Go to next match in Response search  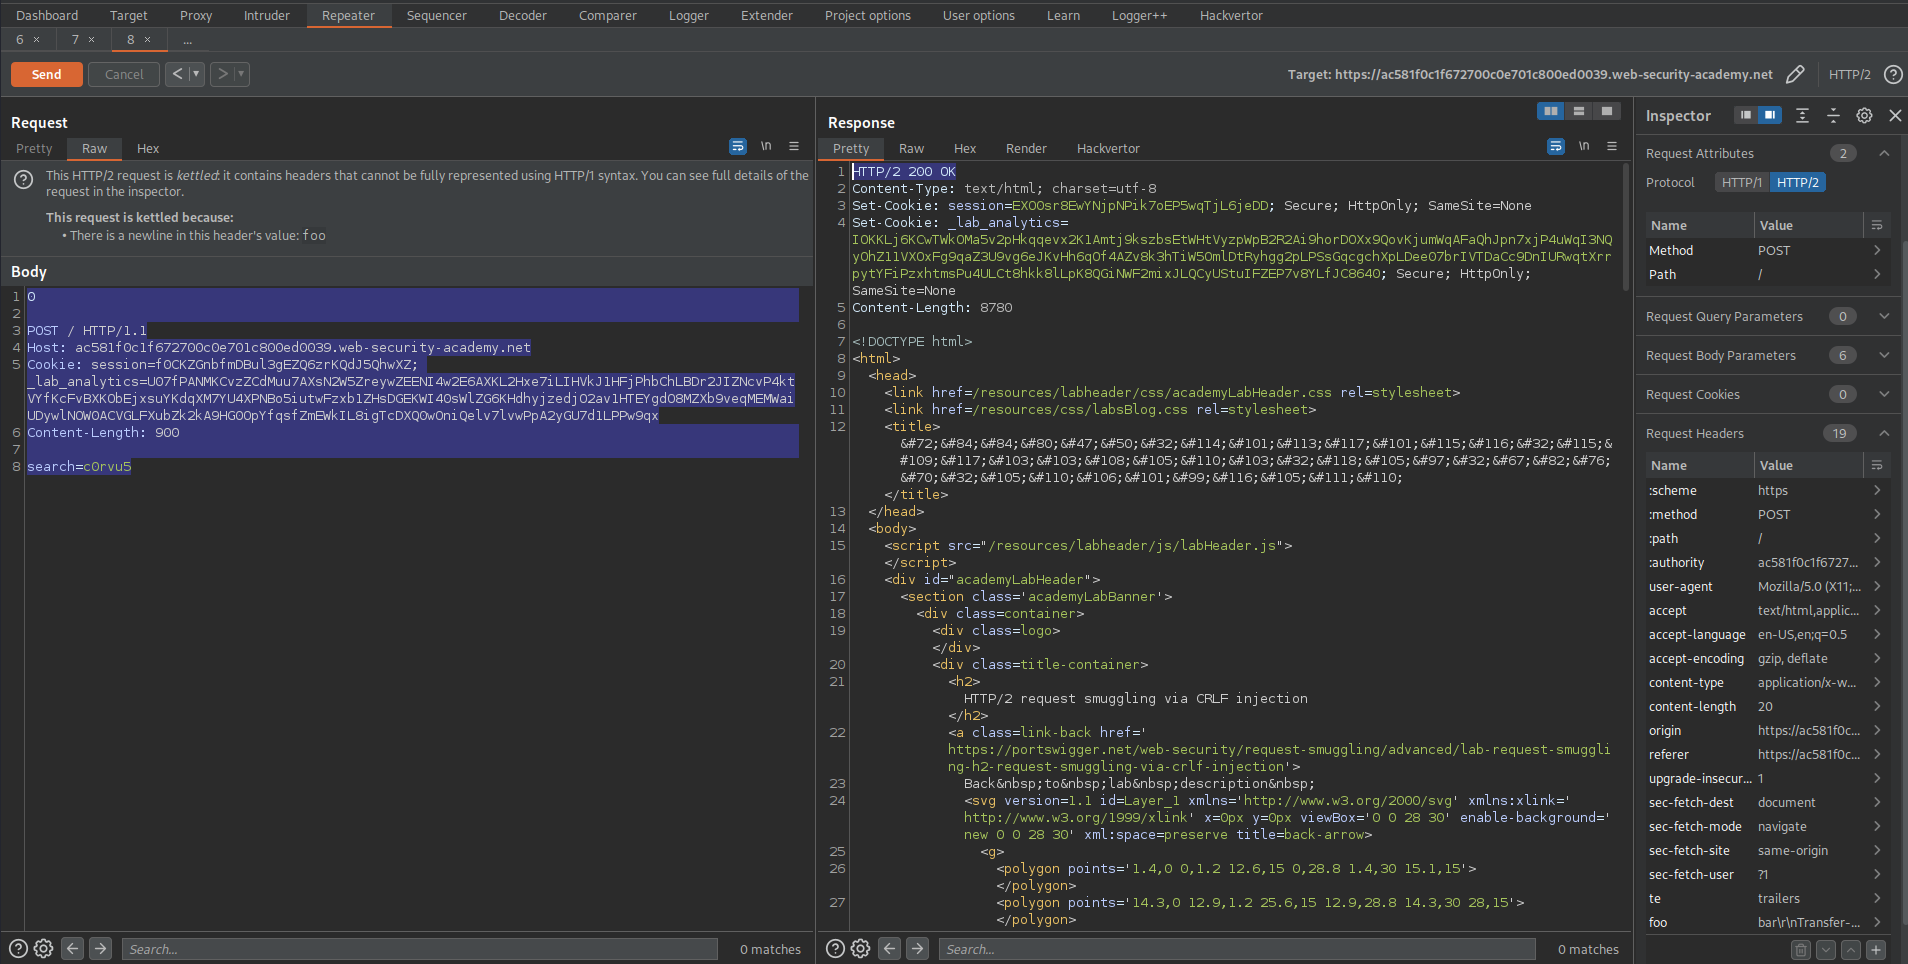(x=917, y=948)
